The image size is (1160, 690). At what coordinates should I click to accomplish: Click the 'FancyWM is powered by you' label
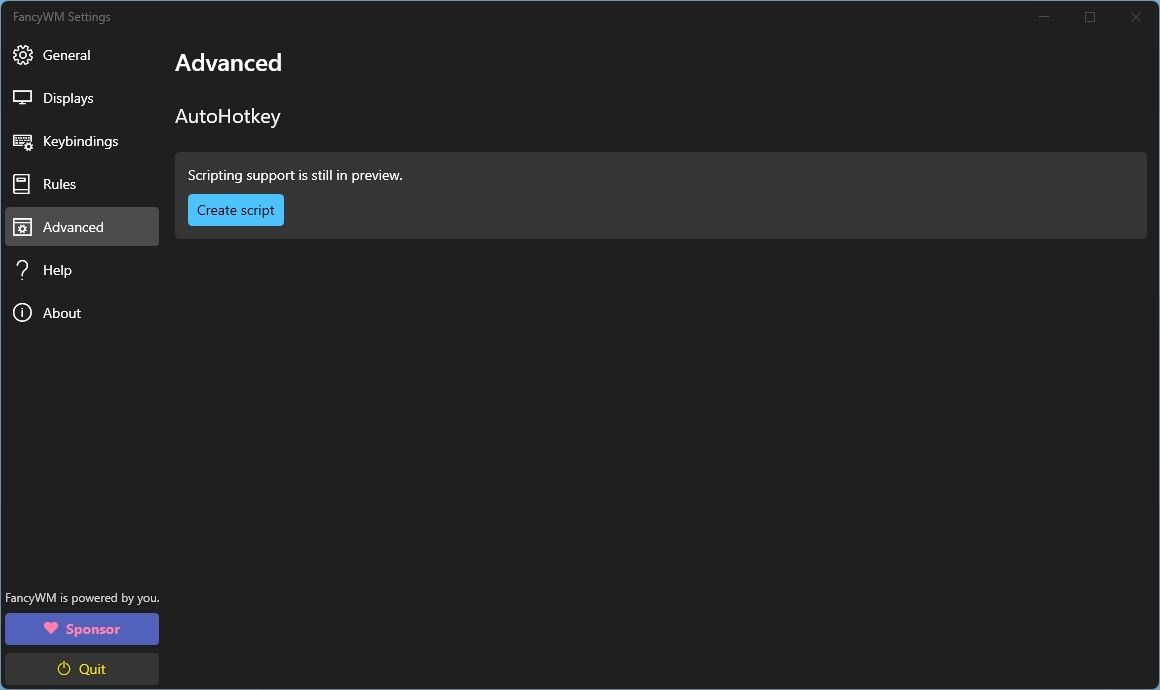coord(81,597)
